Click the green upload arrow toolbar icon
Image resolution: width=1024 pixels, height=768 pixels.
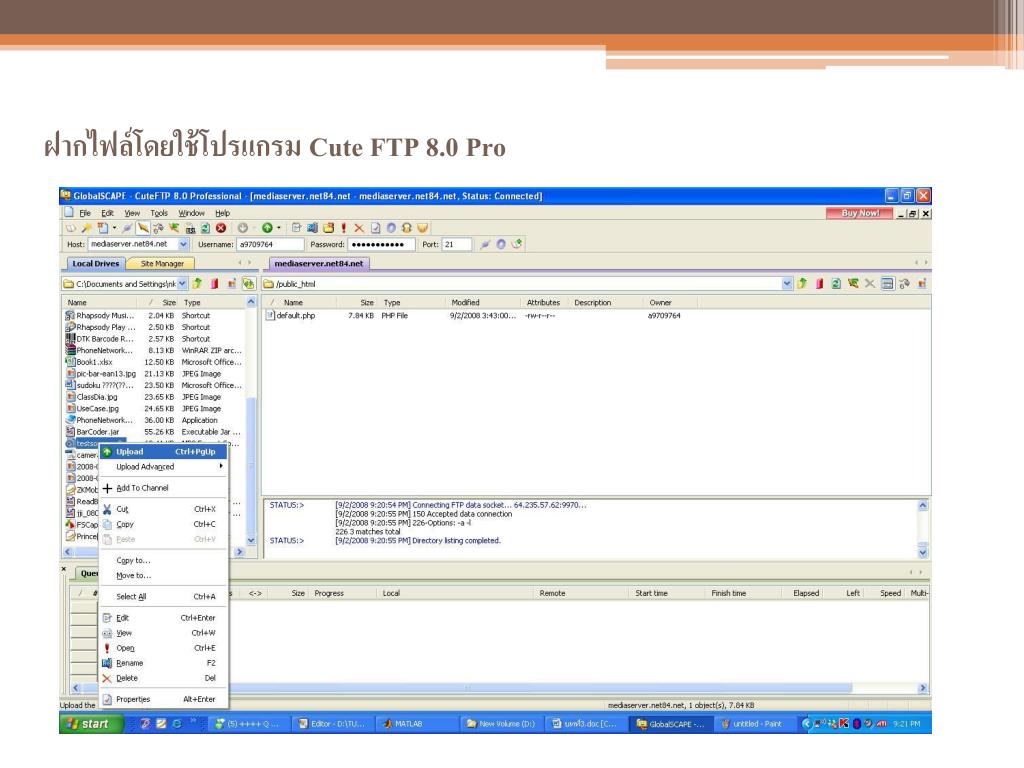click(x=267, y=228)
